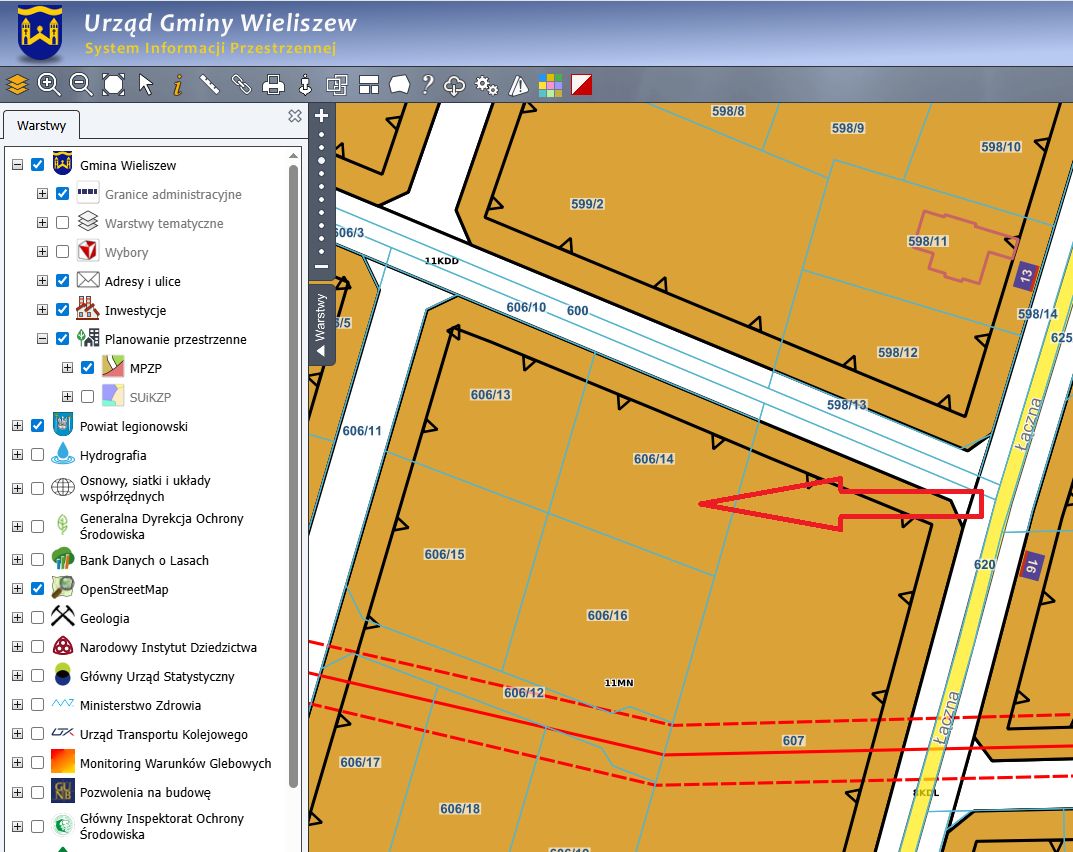Expand the Powiat legionowski group
Image resolution: width=1073 pixels, height=852 pixels.
18,426
